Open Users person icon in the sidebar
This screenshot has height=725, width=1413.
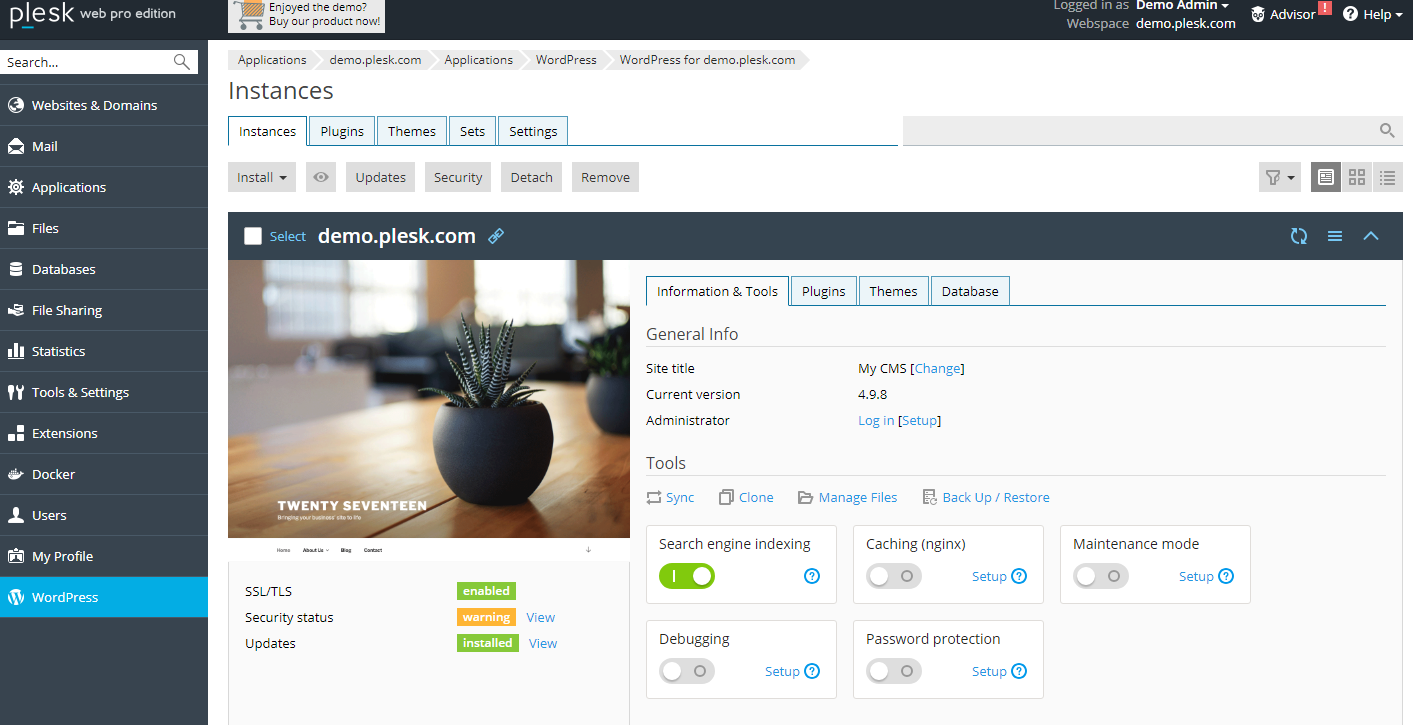(16, 515)
